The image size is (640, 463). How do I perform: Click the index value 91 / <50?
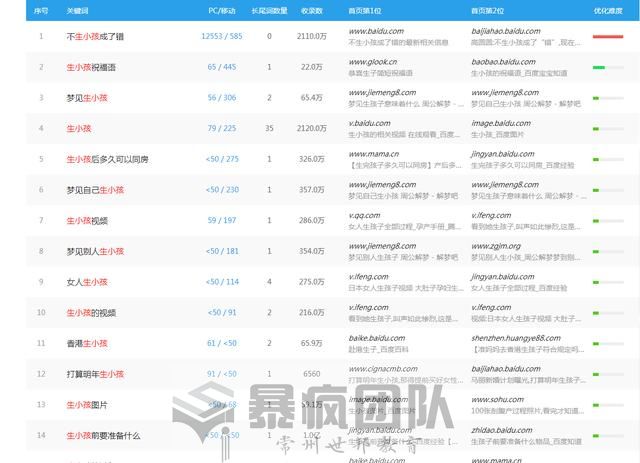222,373
